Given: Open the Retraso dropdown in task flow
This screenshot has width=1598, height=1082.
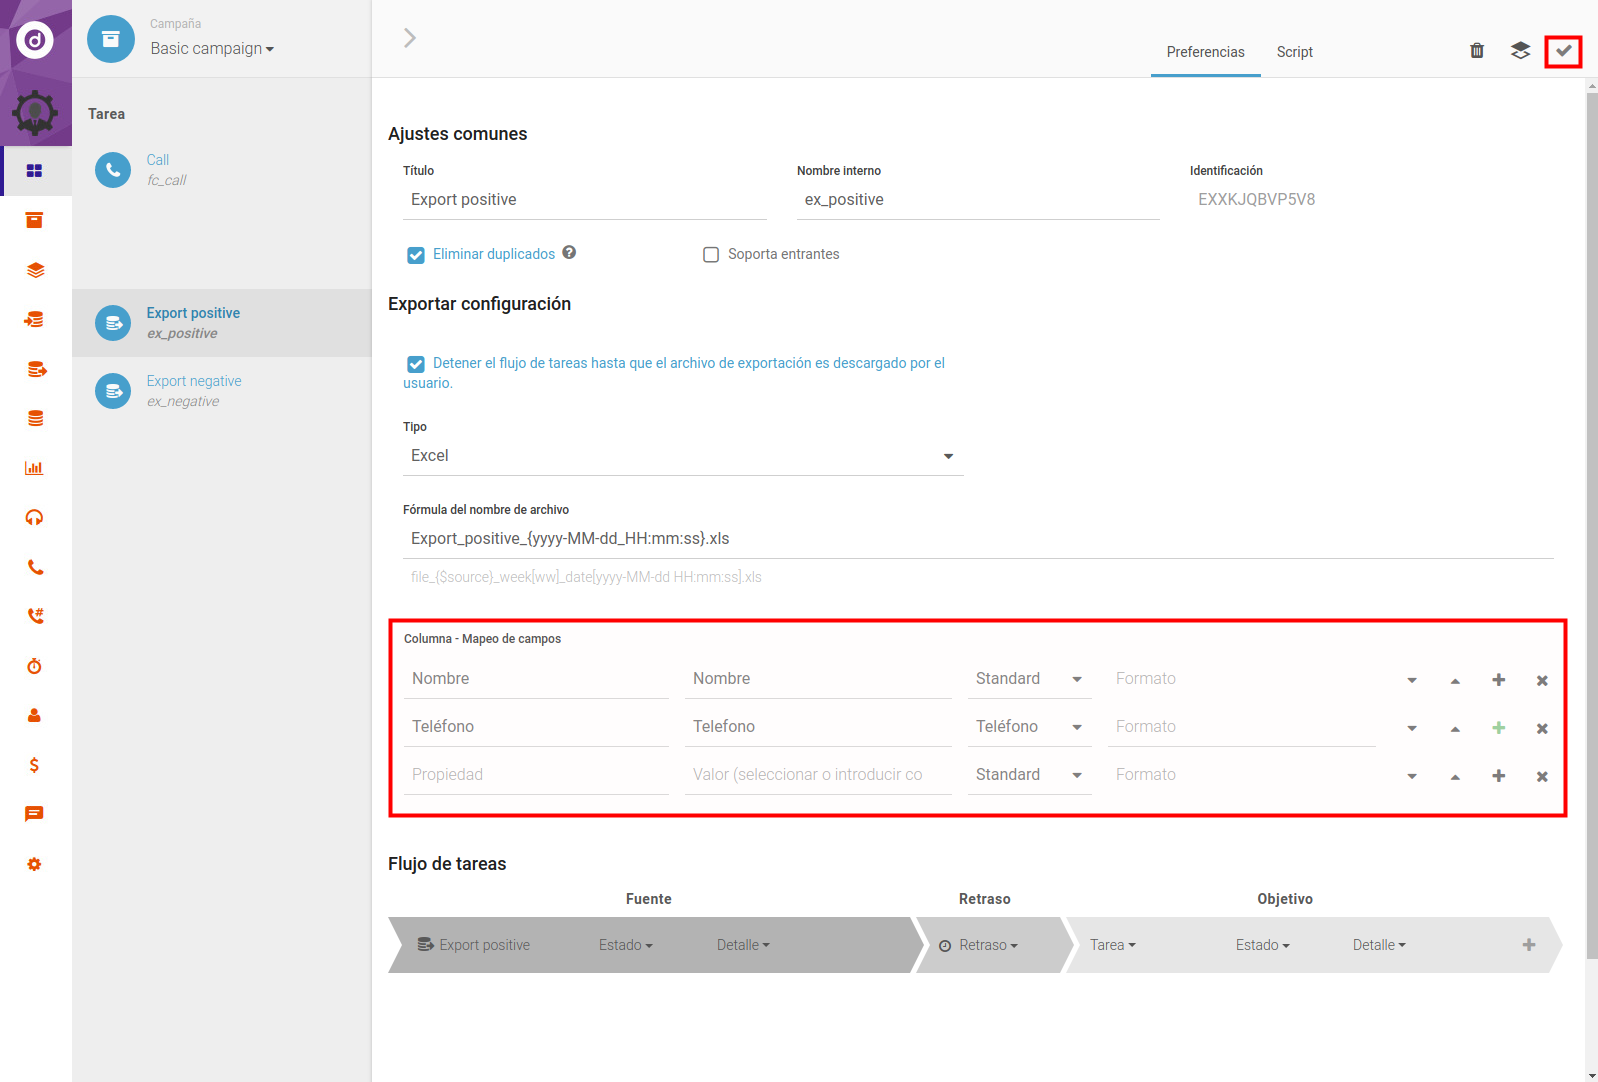Looking at the screenshot, I should [987, 945].
